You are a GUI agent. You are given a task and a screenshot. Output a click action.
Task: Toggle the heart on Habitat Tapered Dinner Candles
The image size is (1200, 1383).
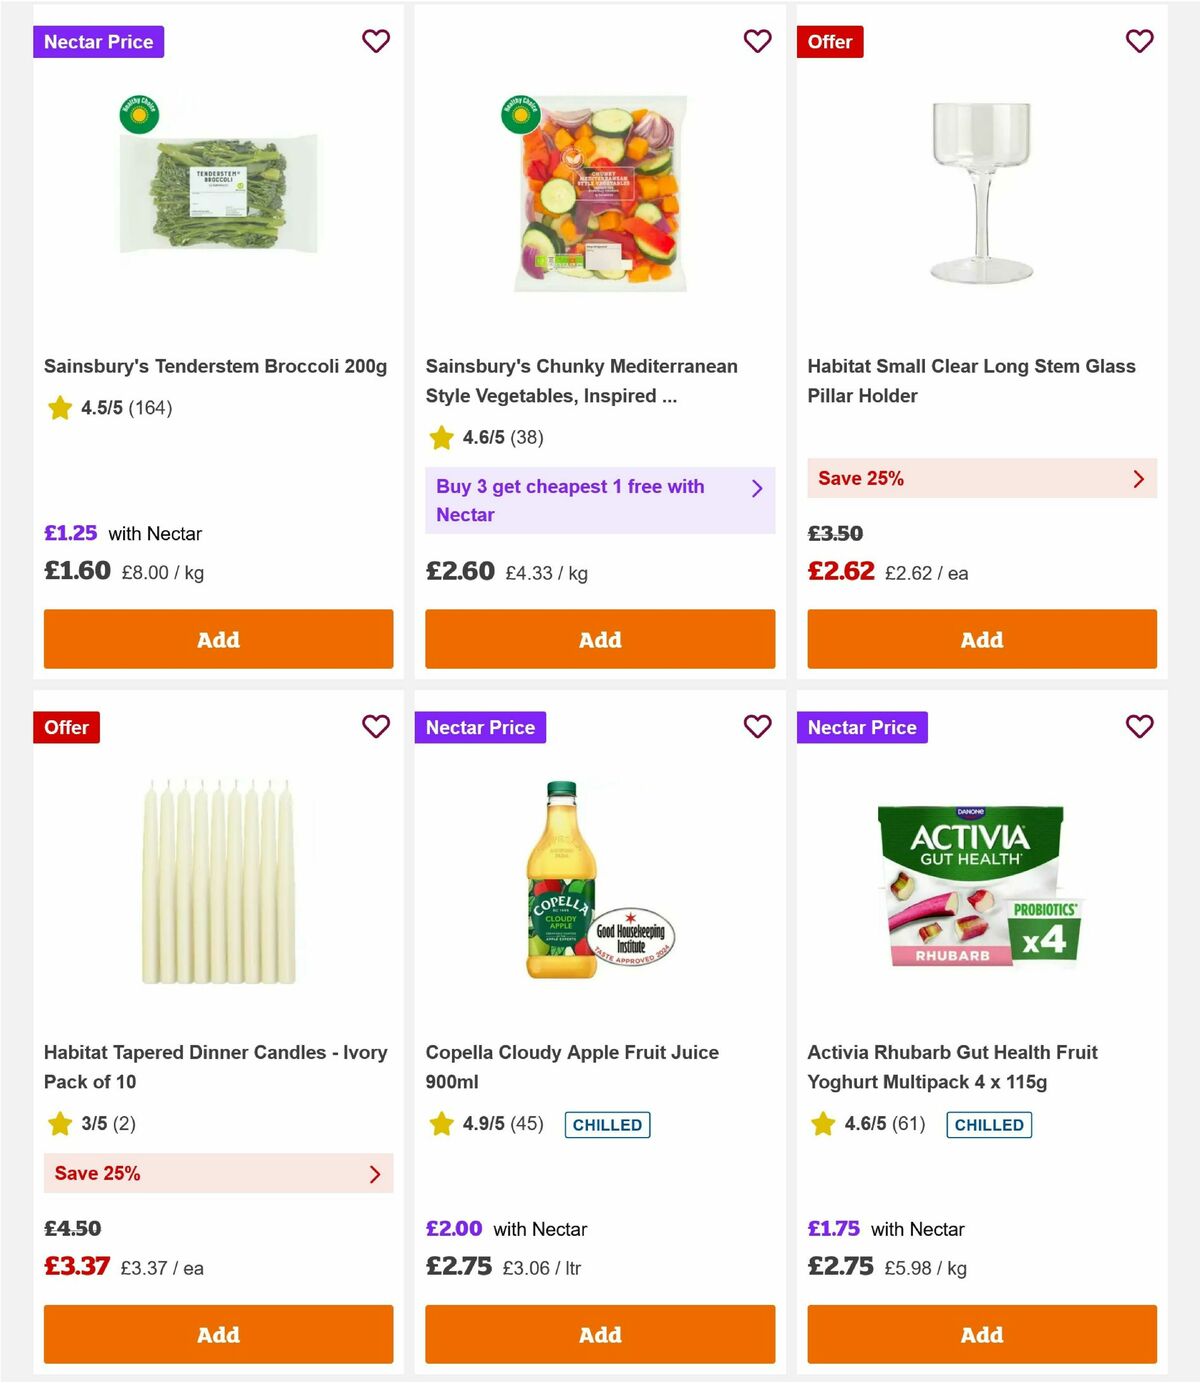376,727
